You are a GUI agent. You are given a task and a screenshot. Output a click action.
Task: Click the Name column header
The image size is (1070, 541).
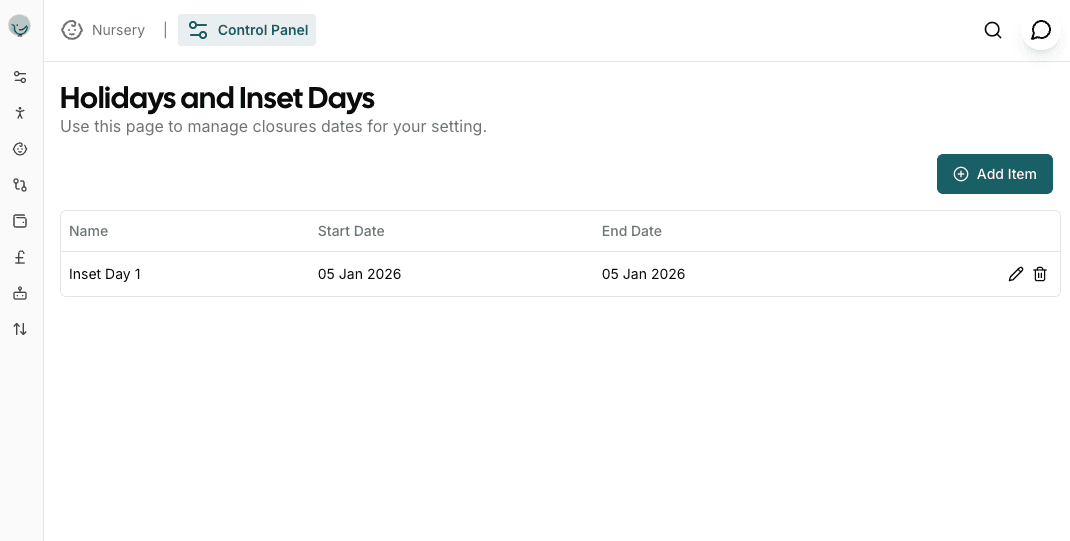click(88, 231)
